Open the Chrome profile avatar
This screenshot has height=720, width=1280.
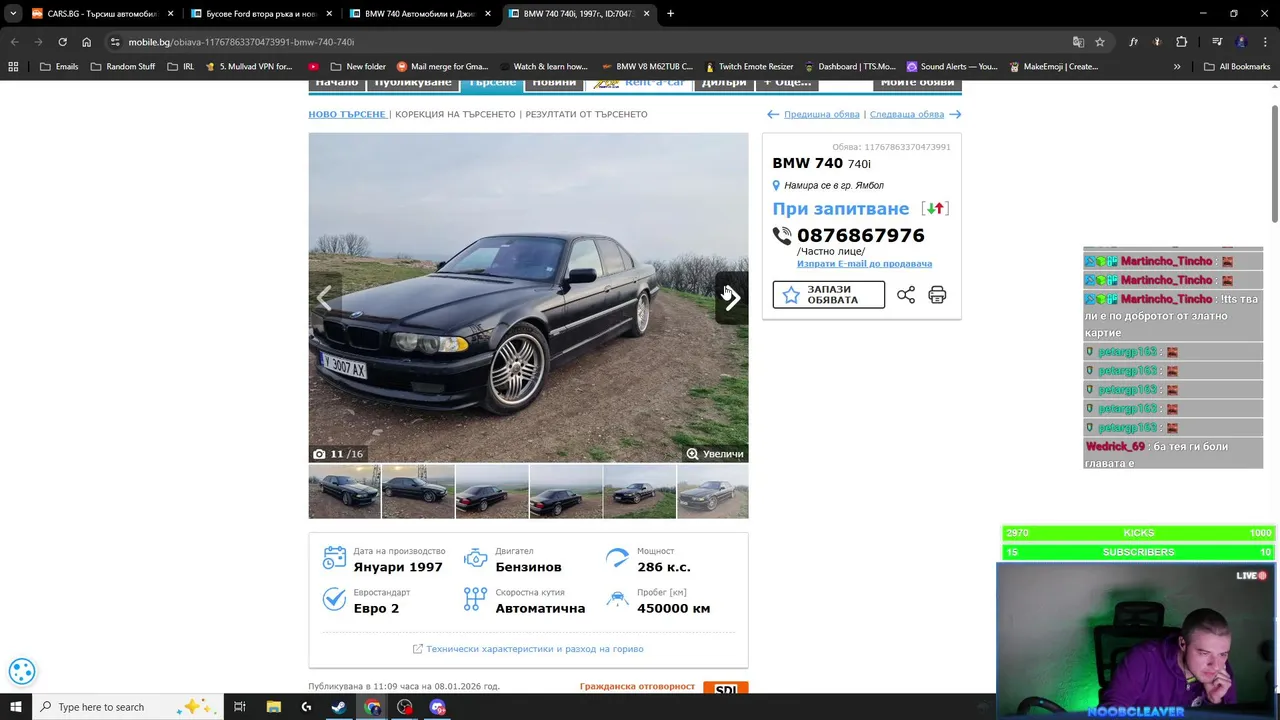[1242, 42]
